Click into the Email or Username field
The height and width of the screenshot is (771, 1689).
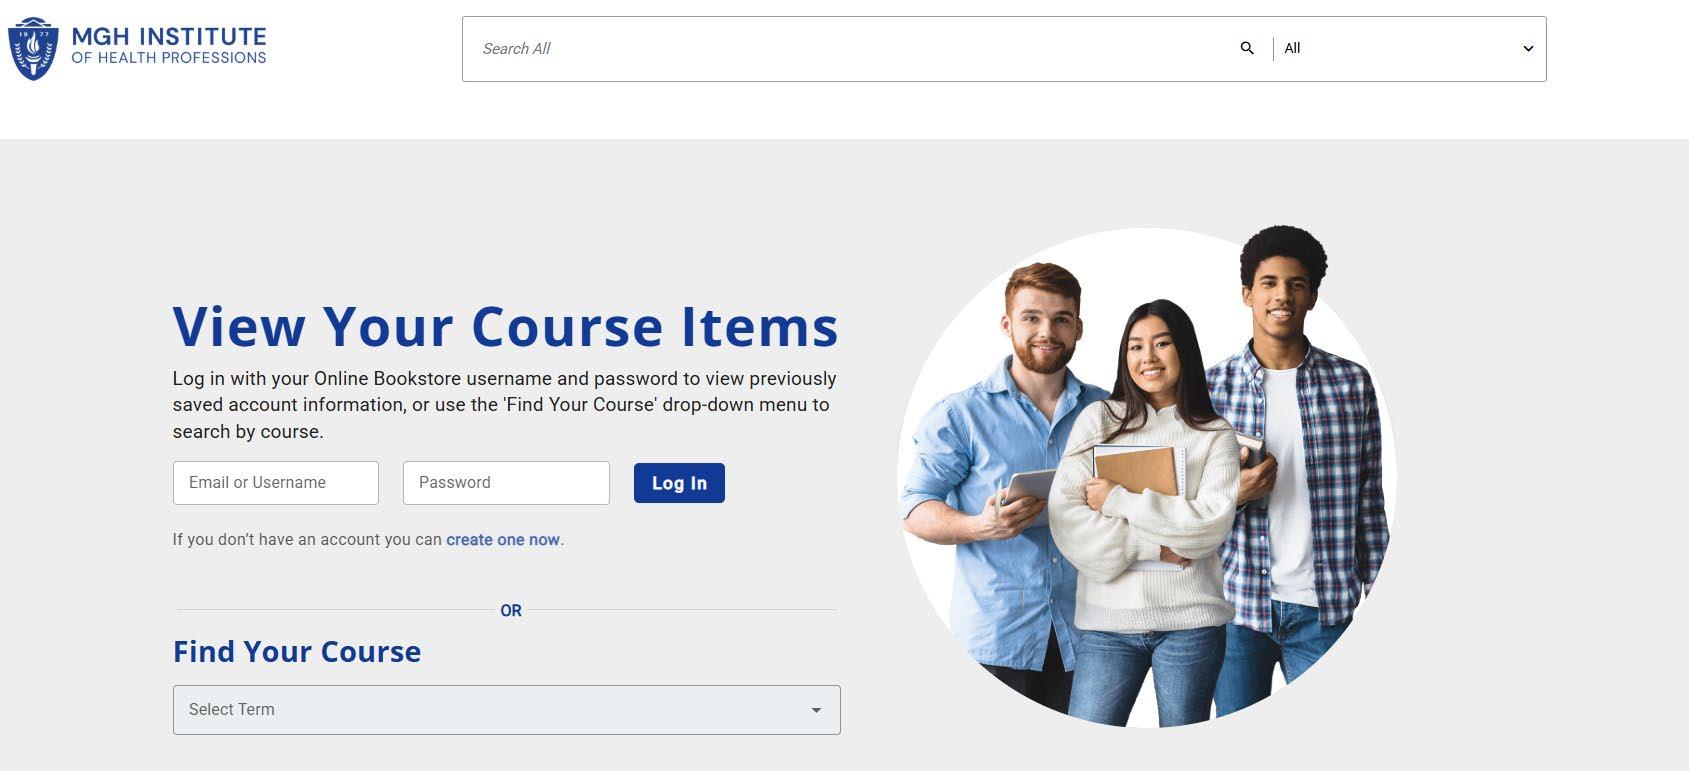276,483
